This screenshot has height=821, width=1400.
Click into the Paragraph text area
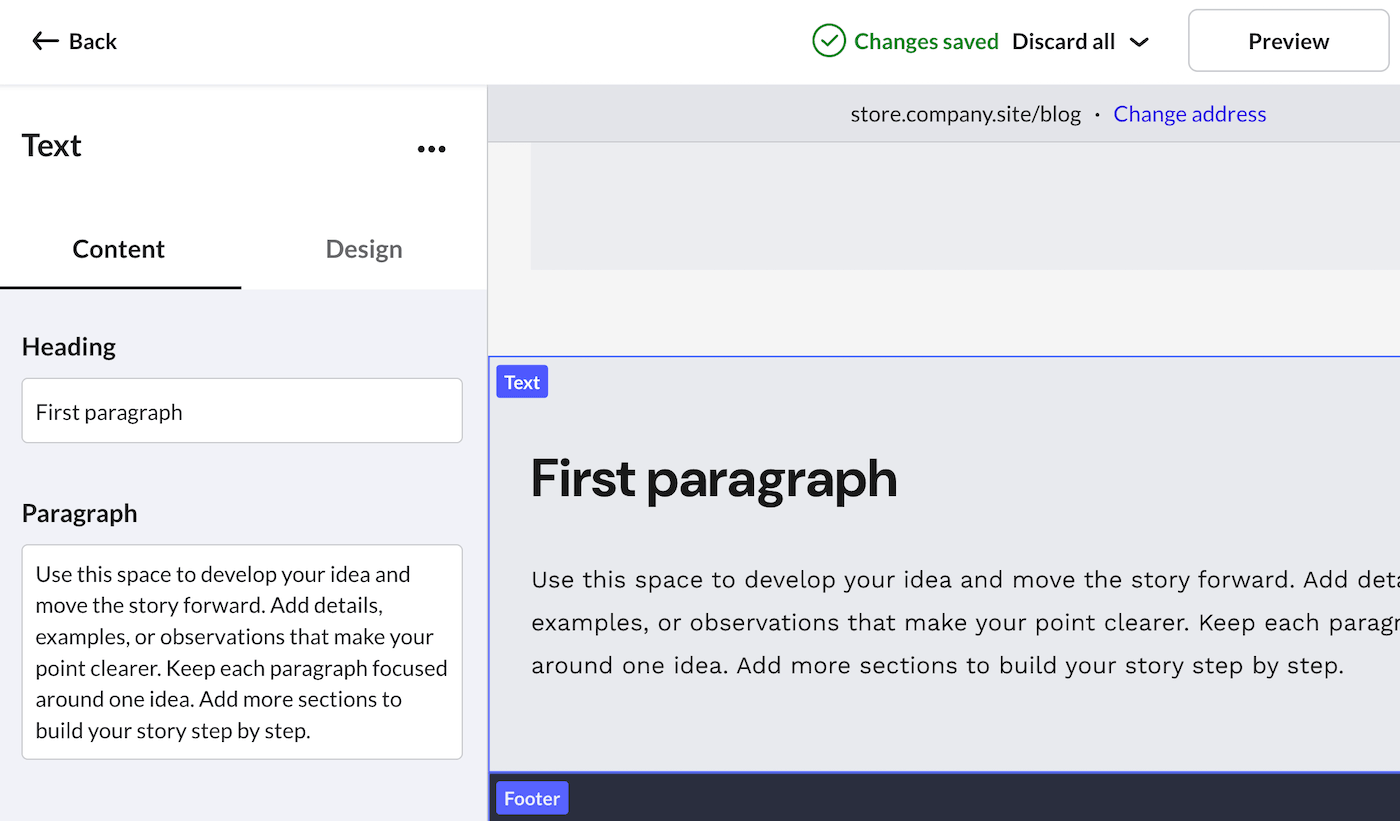point(242,652)
